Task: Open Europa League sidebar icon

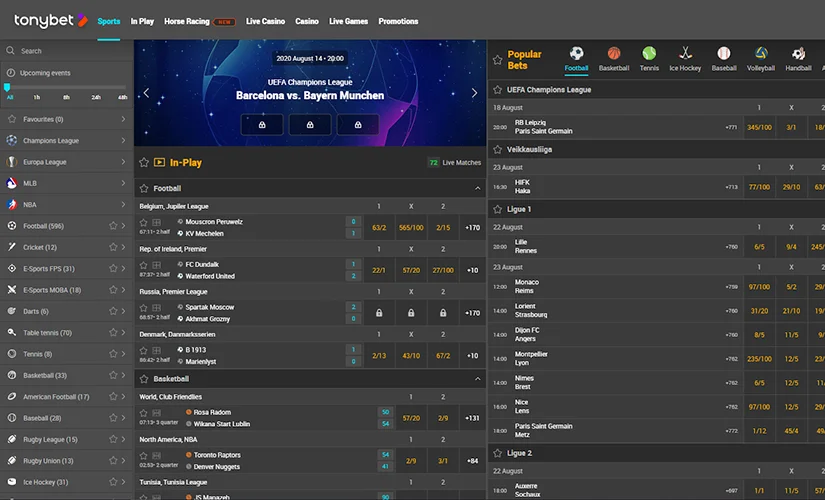Action: click(x=12, y=162)
